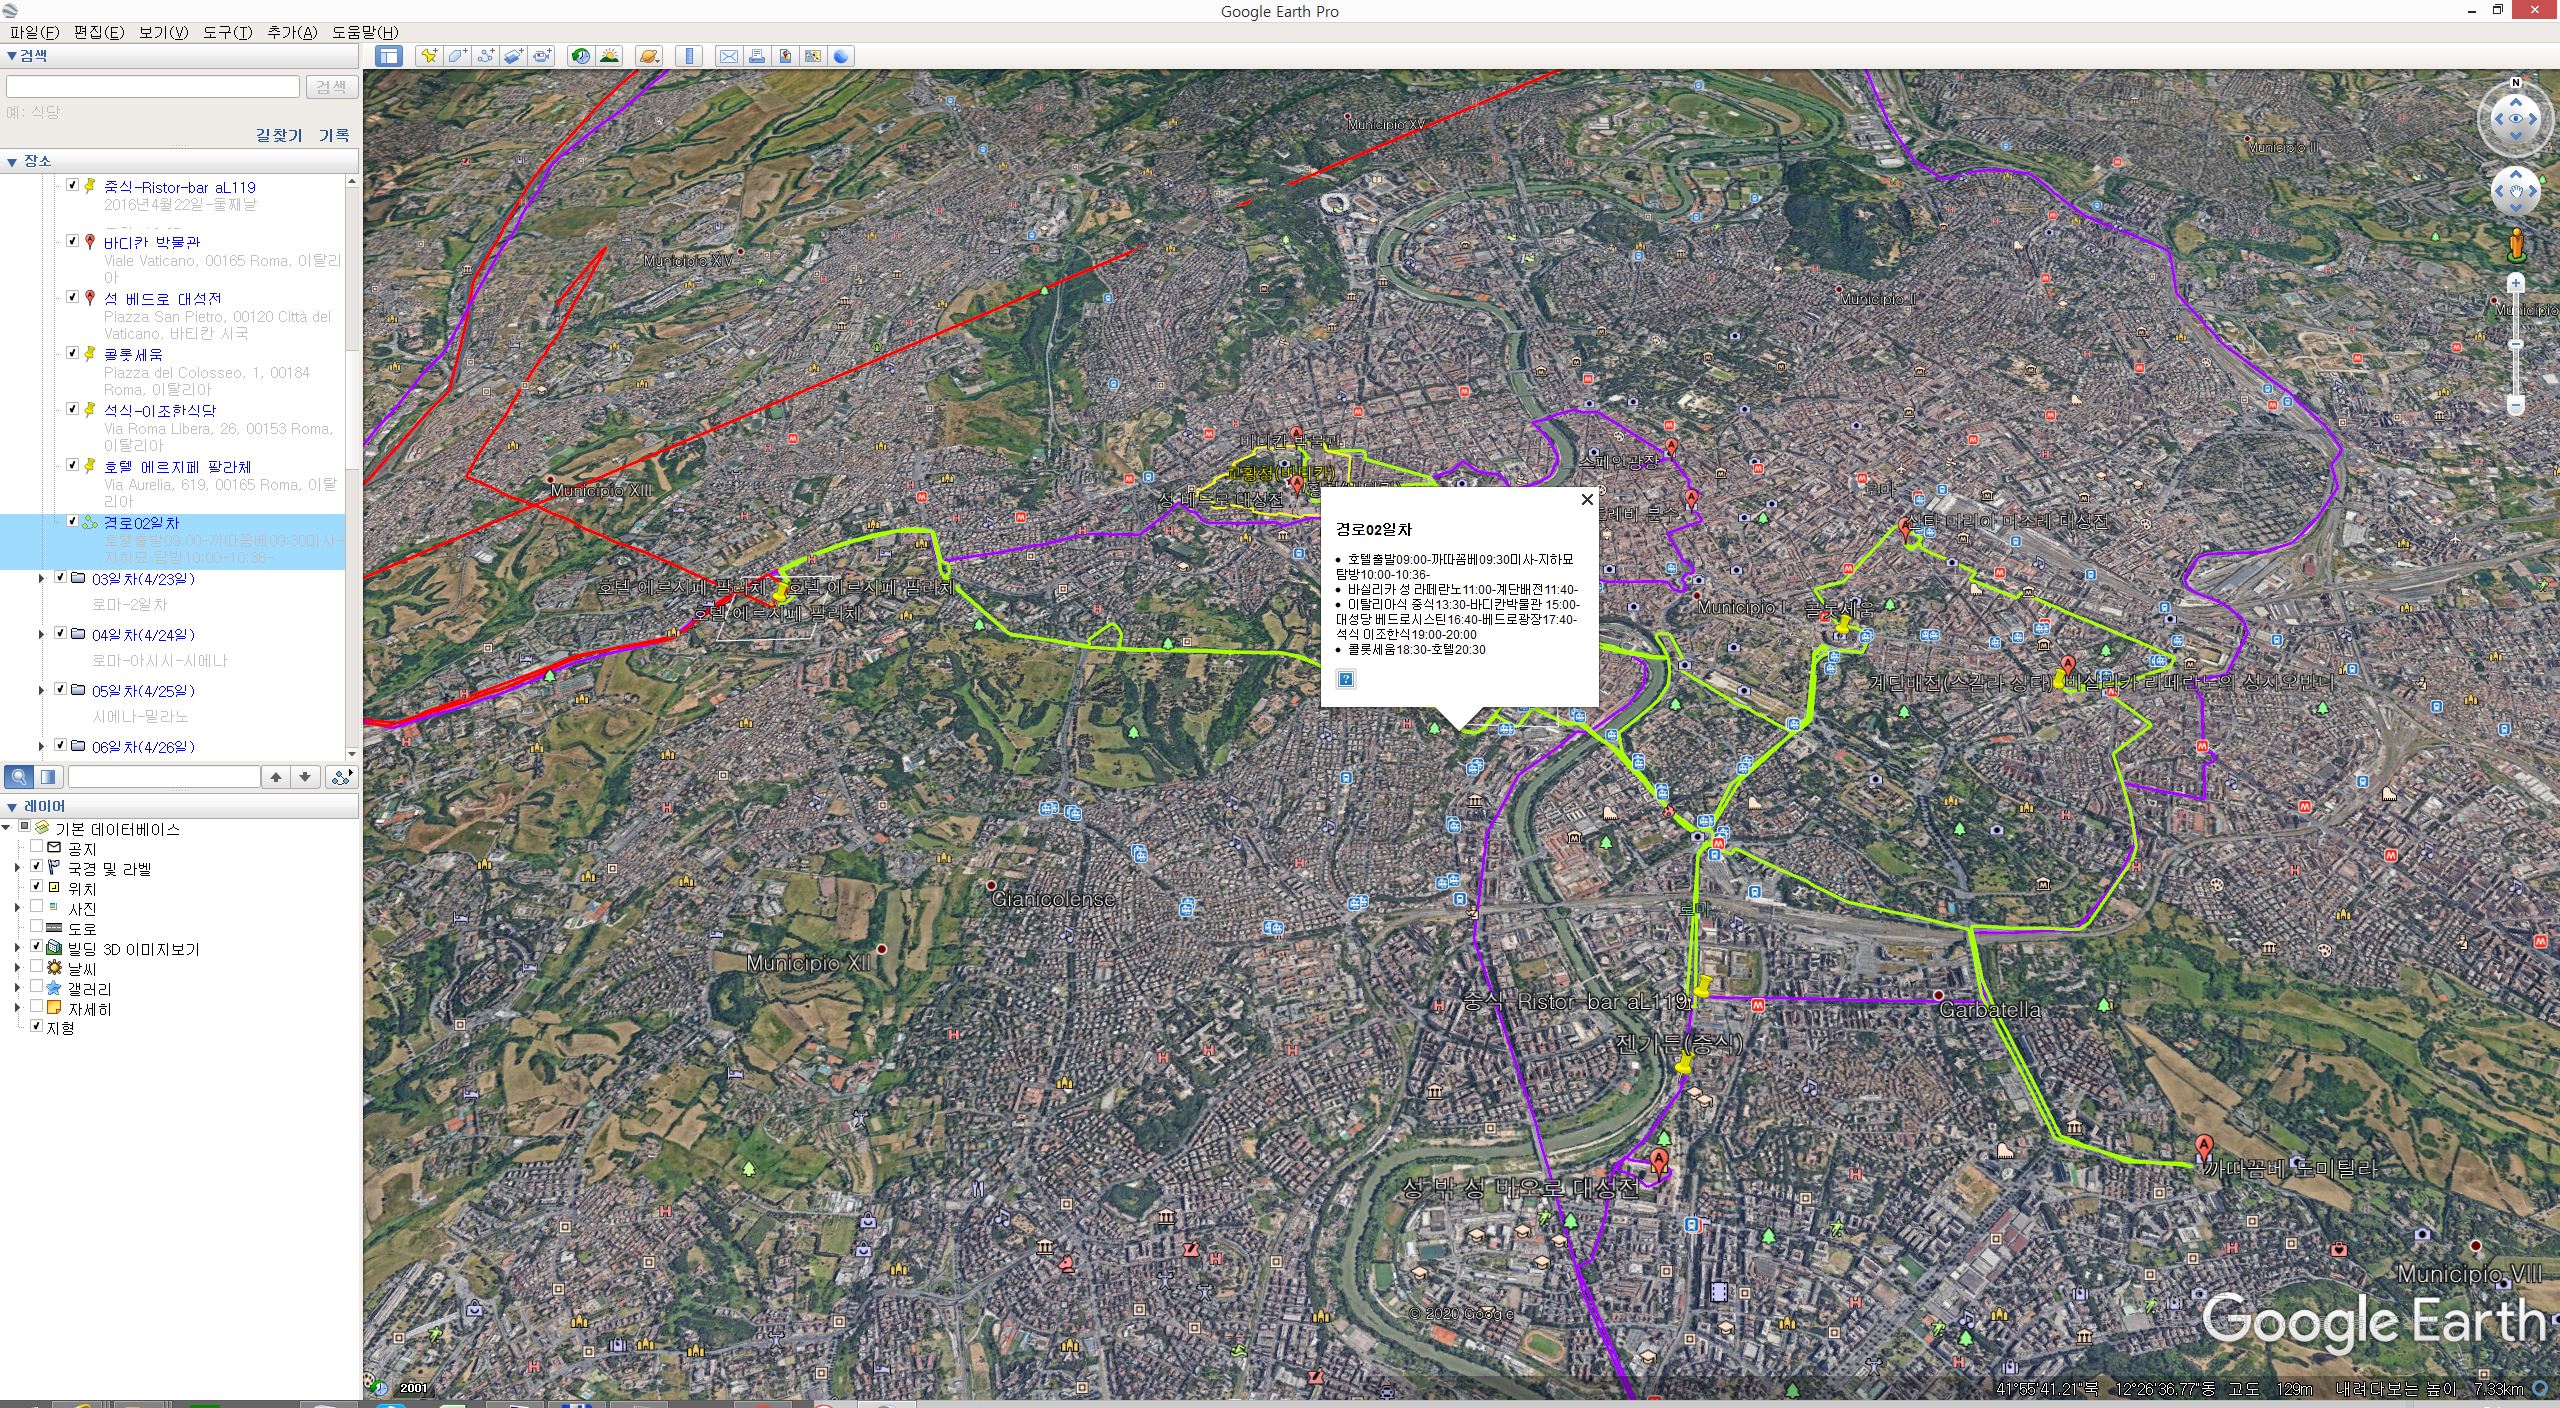Image resolution: width=2560 pixels, height=1408 pixels.
Task: Click the 길찾기 directions link
Action: pyautogui.click(x=279, y=135)
